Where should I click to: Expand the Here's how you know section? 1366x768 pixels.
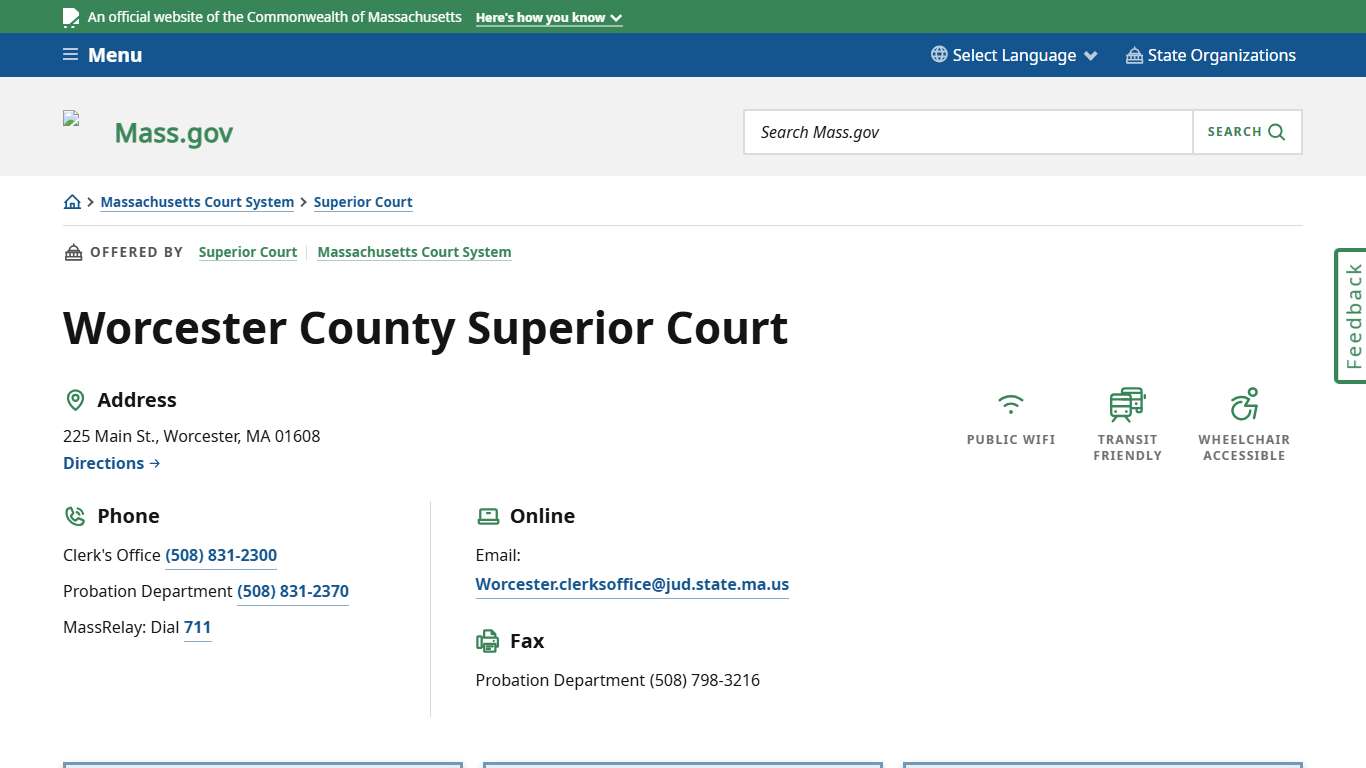point(548,17)
